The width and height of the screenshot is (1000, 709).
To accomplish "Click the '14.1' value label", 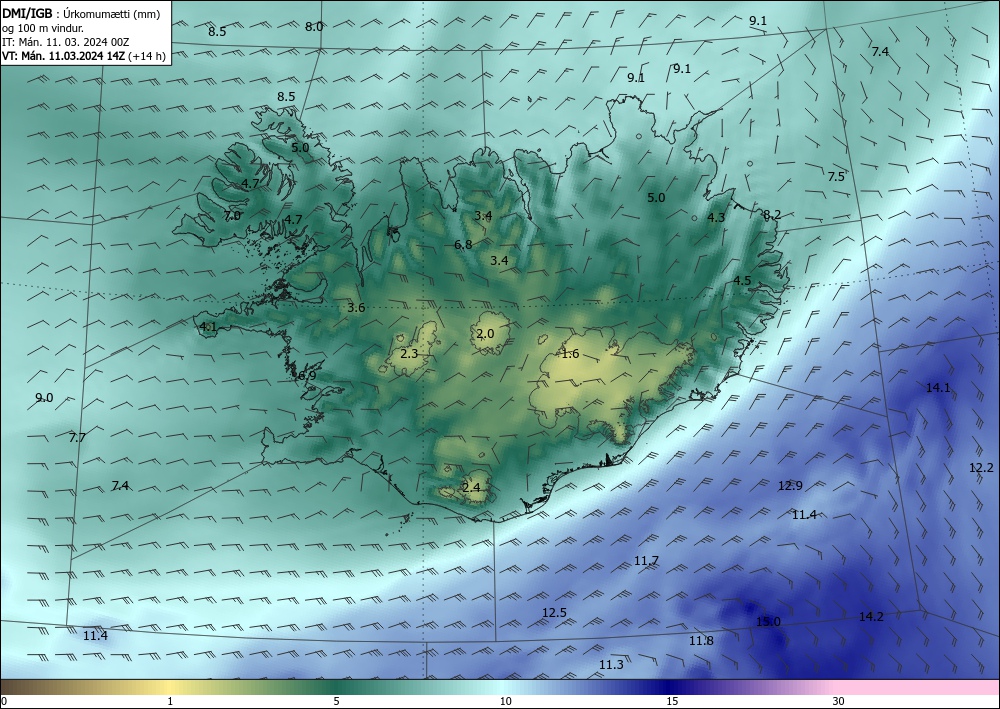I will 938,388.
